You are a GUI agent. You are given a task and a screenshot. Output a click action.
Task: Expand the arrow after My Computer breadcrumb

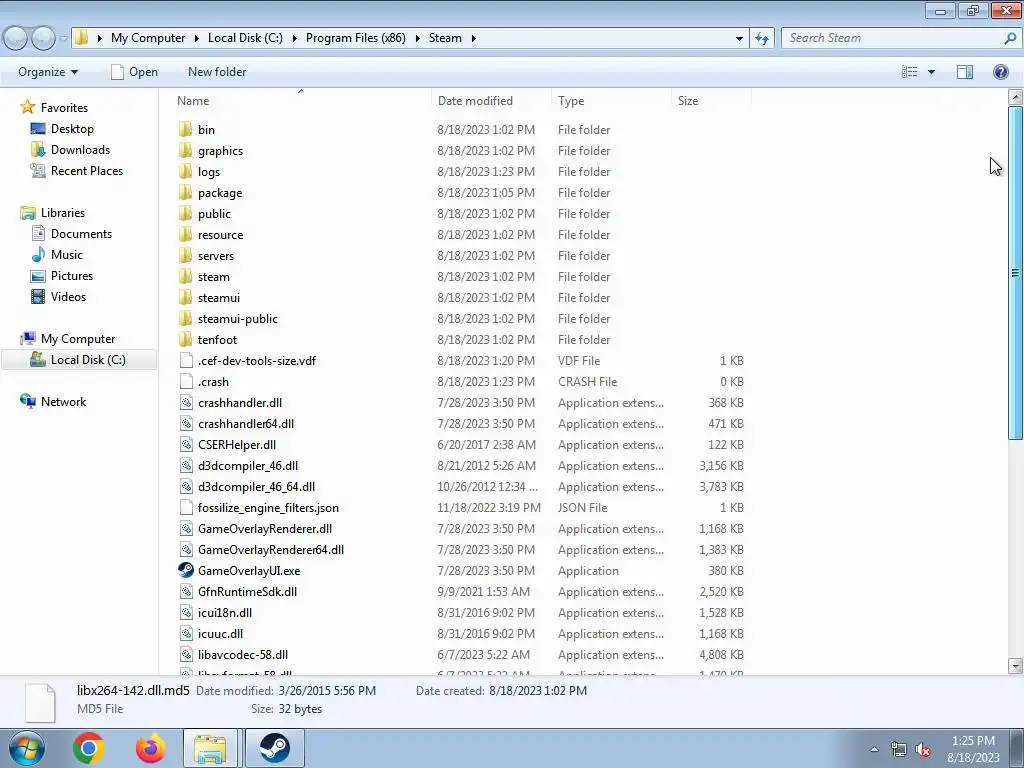click(x=196, y=38)
